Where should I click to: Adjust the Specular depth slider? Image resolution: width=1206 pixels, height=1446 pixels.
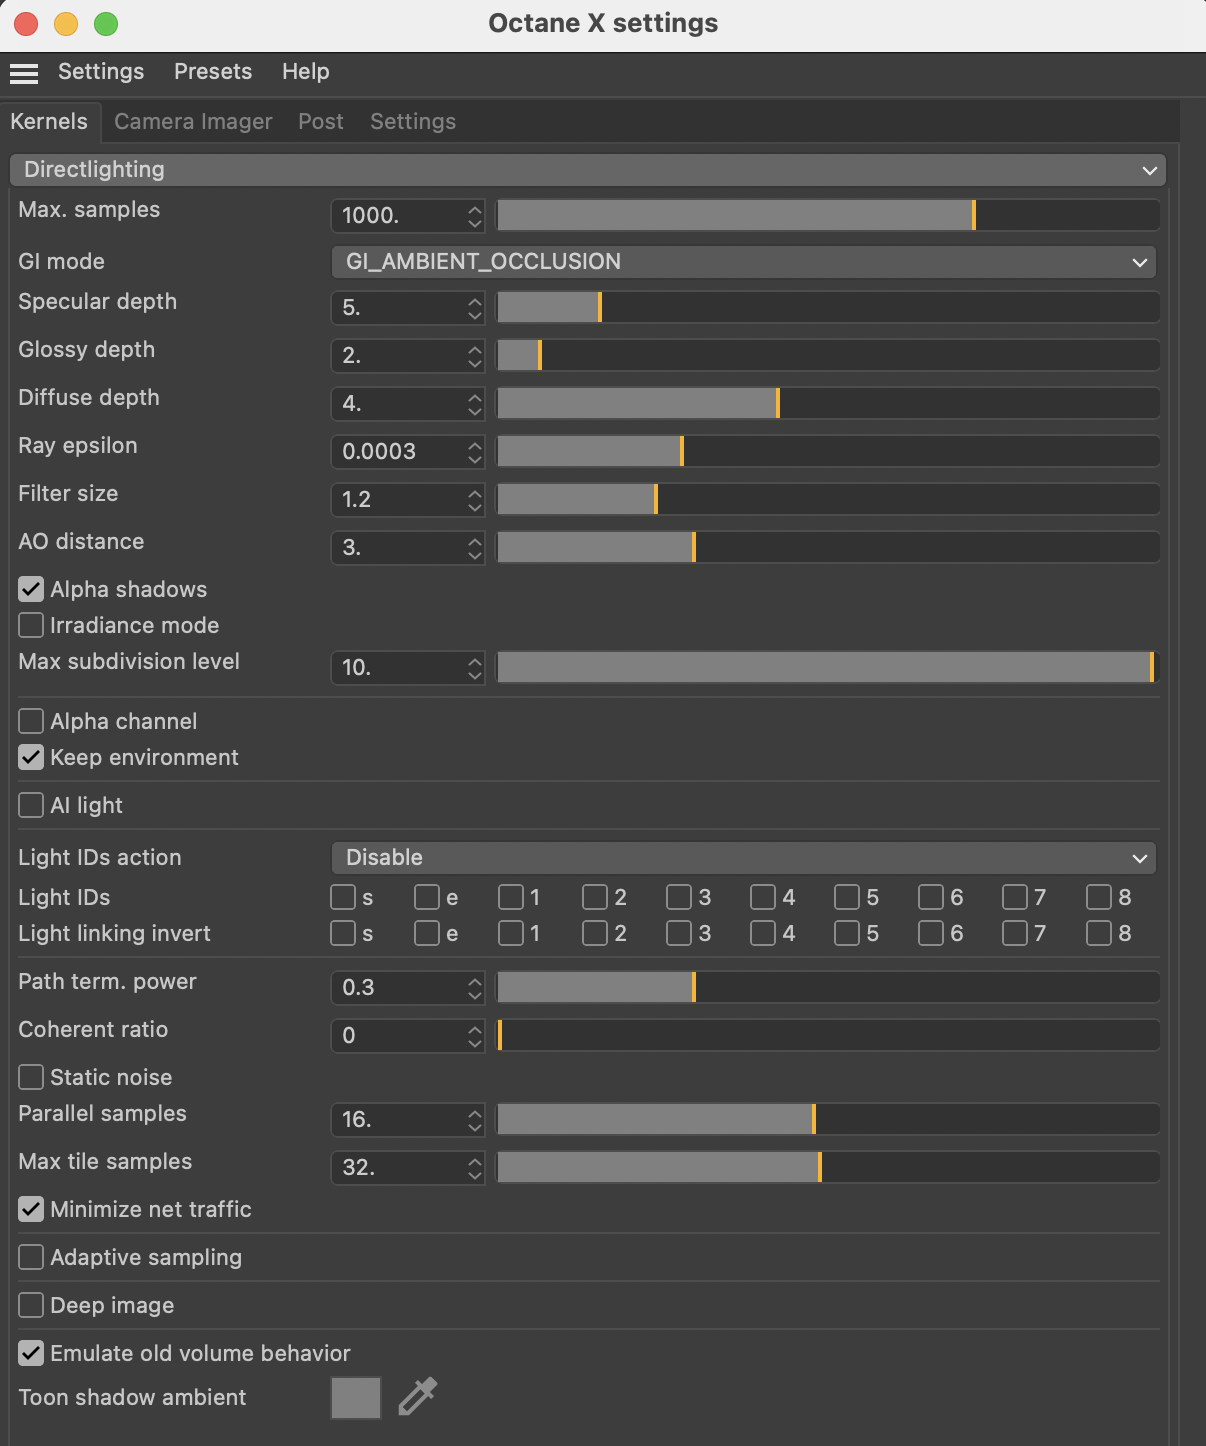coord(828,307)
